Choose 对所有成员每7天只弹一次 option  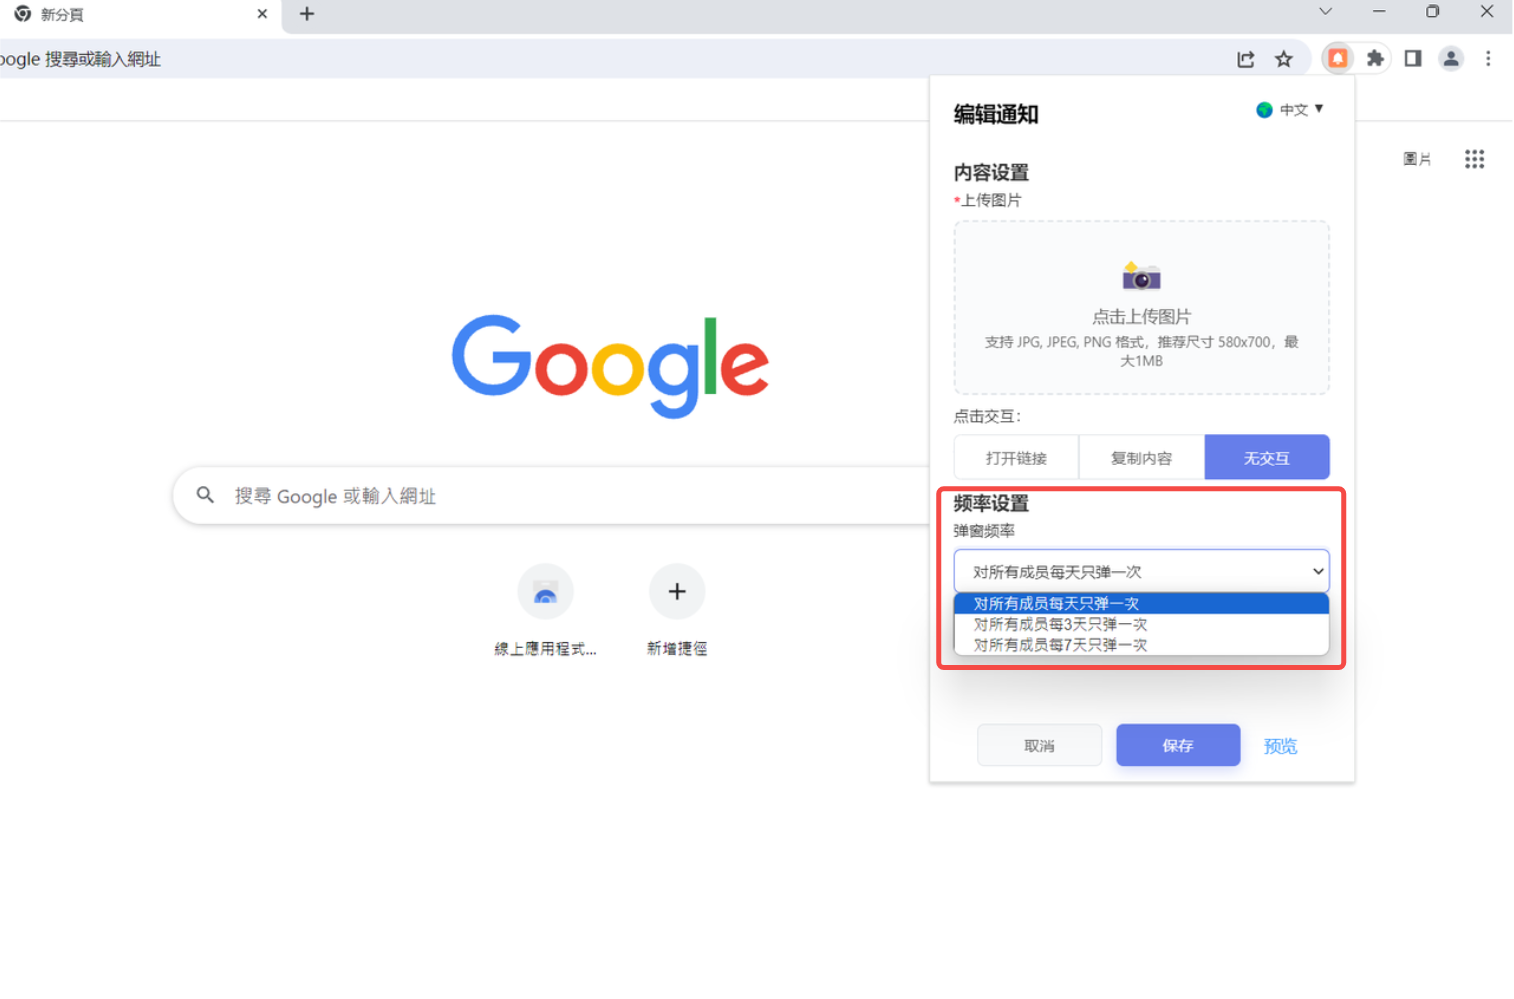tap(1141, 645)
